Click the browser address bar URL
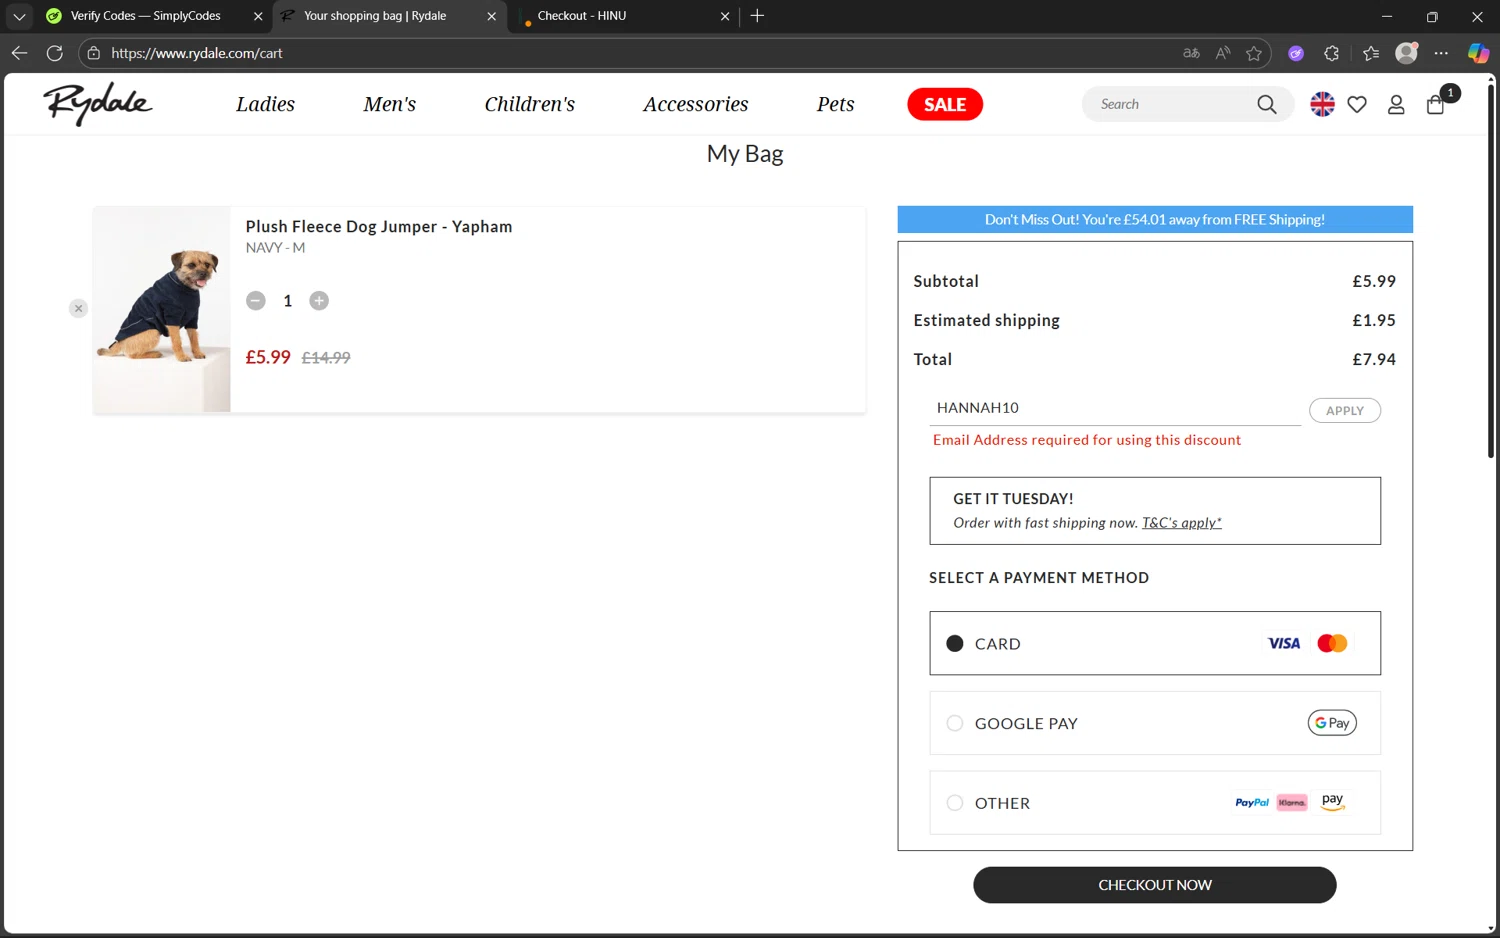 point(197,53)
